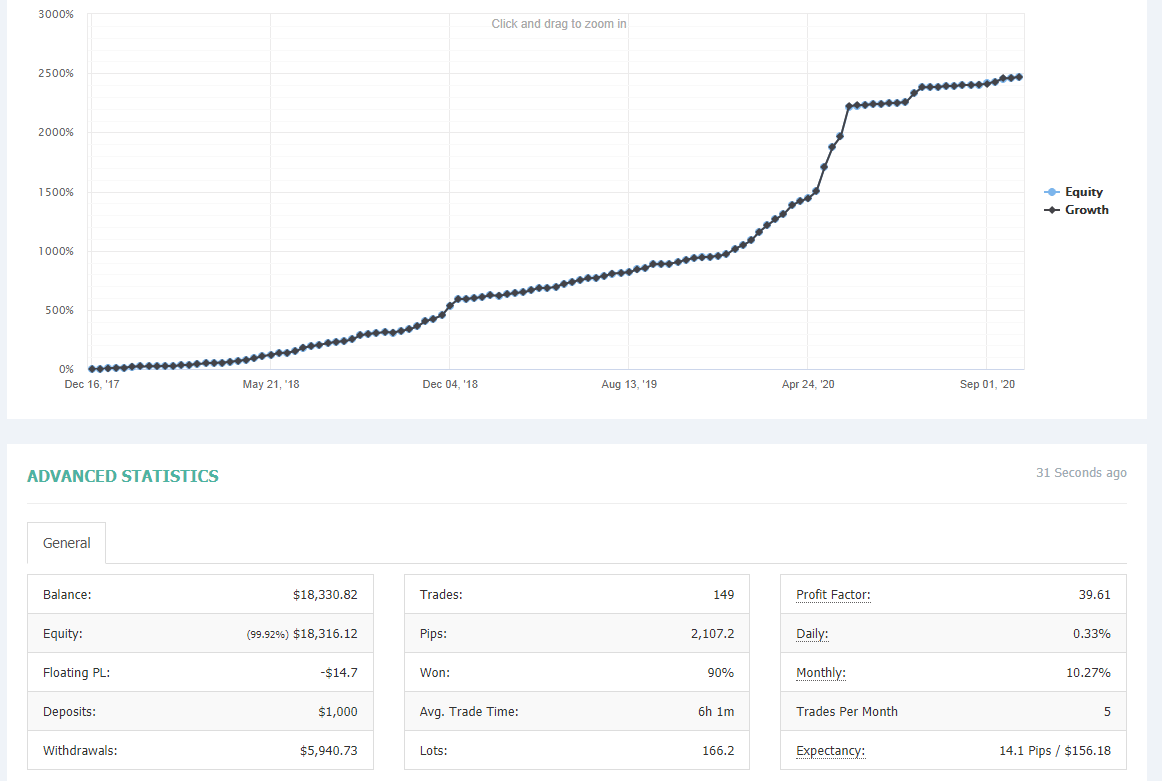Click the Withdrawals value $5,940.73
This screenshot has width=1162, height=781.
point(328,751)
